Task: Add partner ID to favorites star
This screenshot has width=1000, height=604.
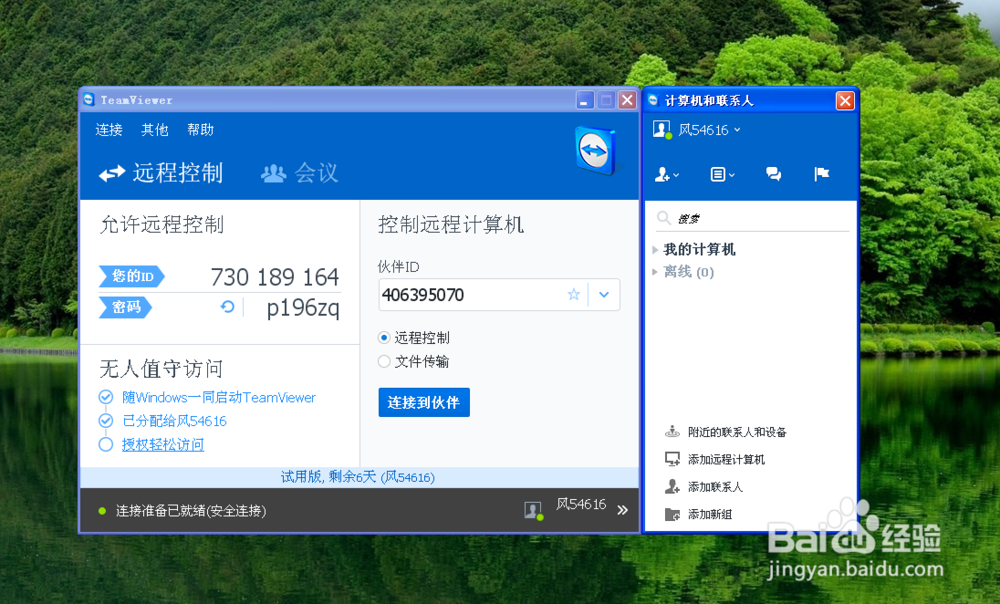Action: point(573,294)
